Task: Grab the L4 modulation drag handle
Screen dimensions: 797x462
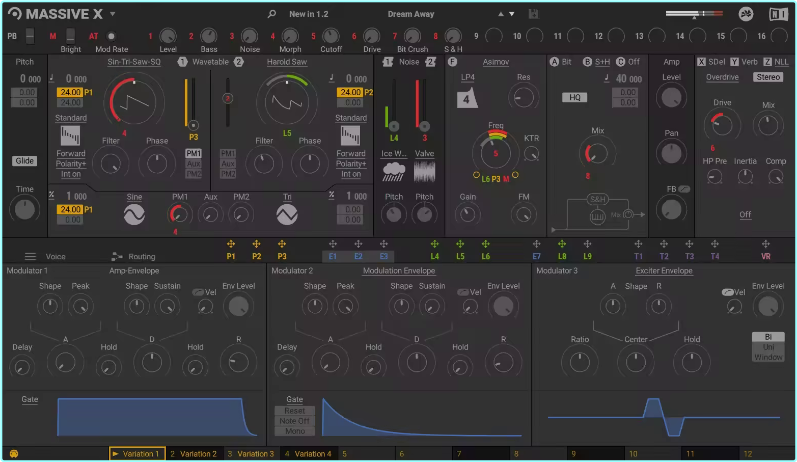Action: coord(435,244)
